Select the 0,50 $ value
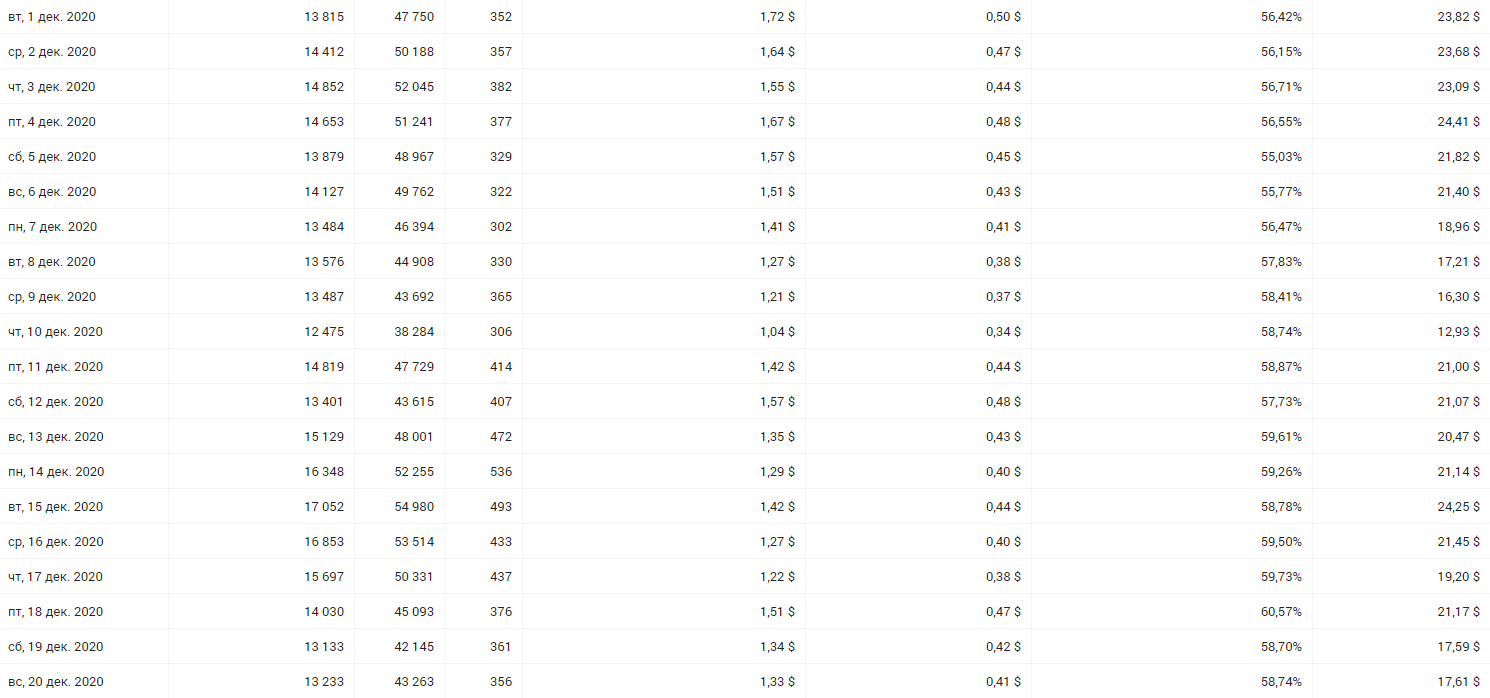This screenshot has height=698, width=1490. coord(1003,17)
